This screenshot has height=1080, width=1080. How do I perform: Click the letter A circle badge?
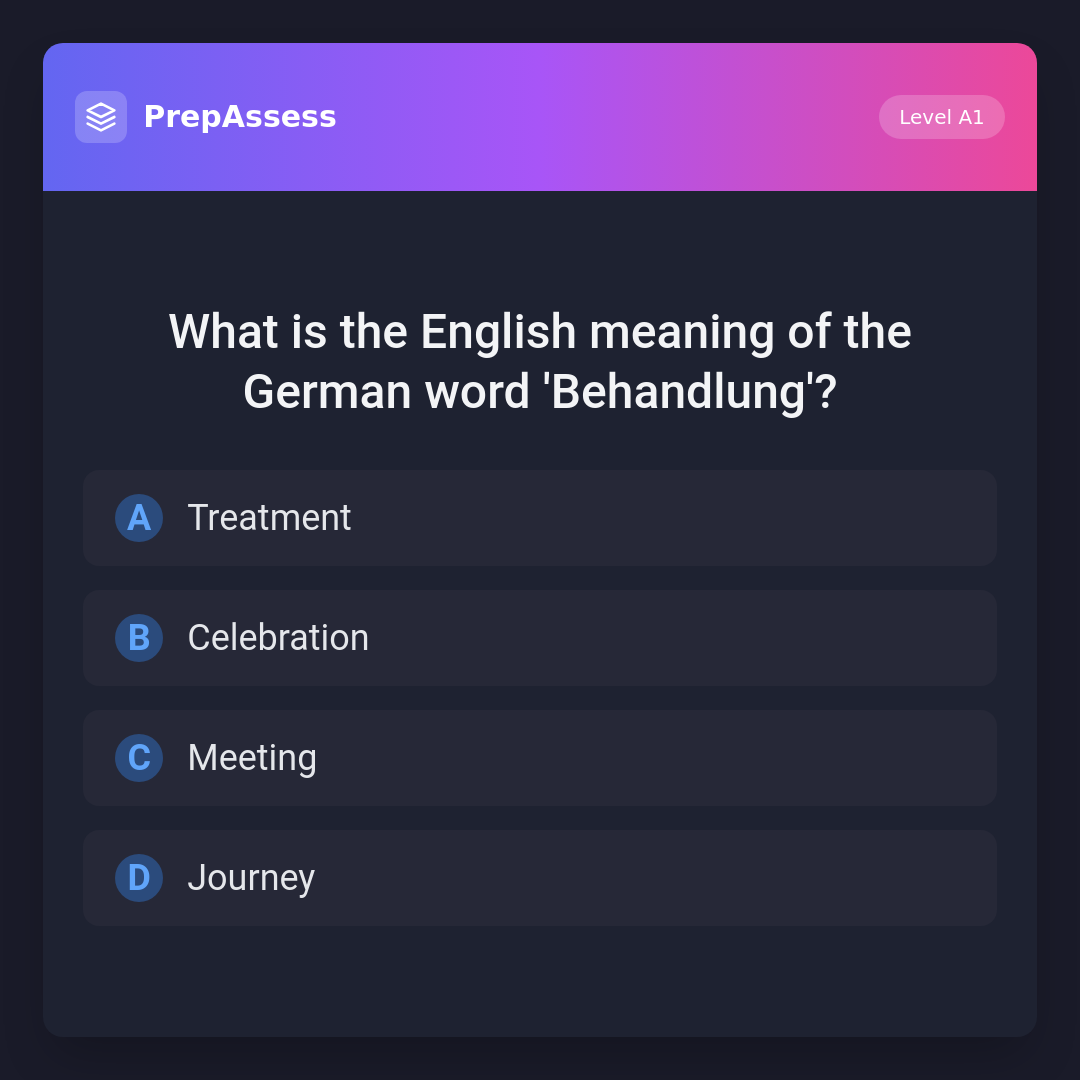click(139, 518)
